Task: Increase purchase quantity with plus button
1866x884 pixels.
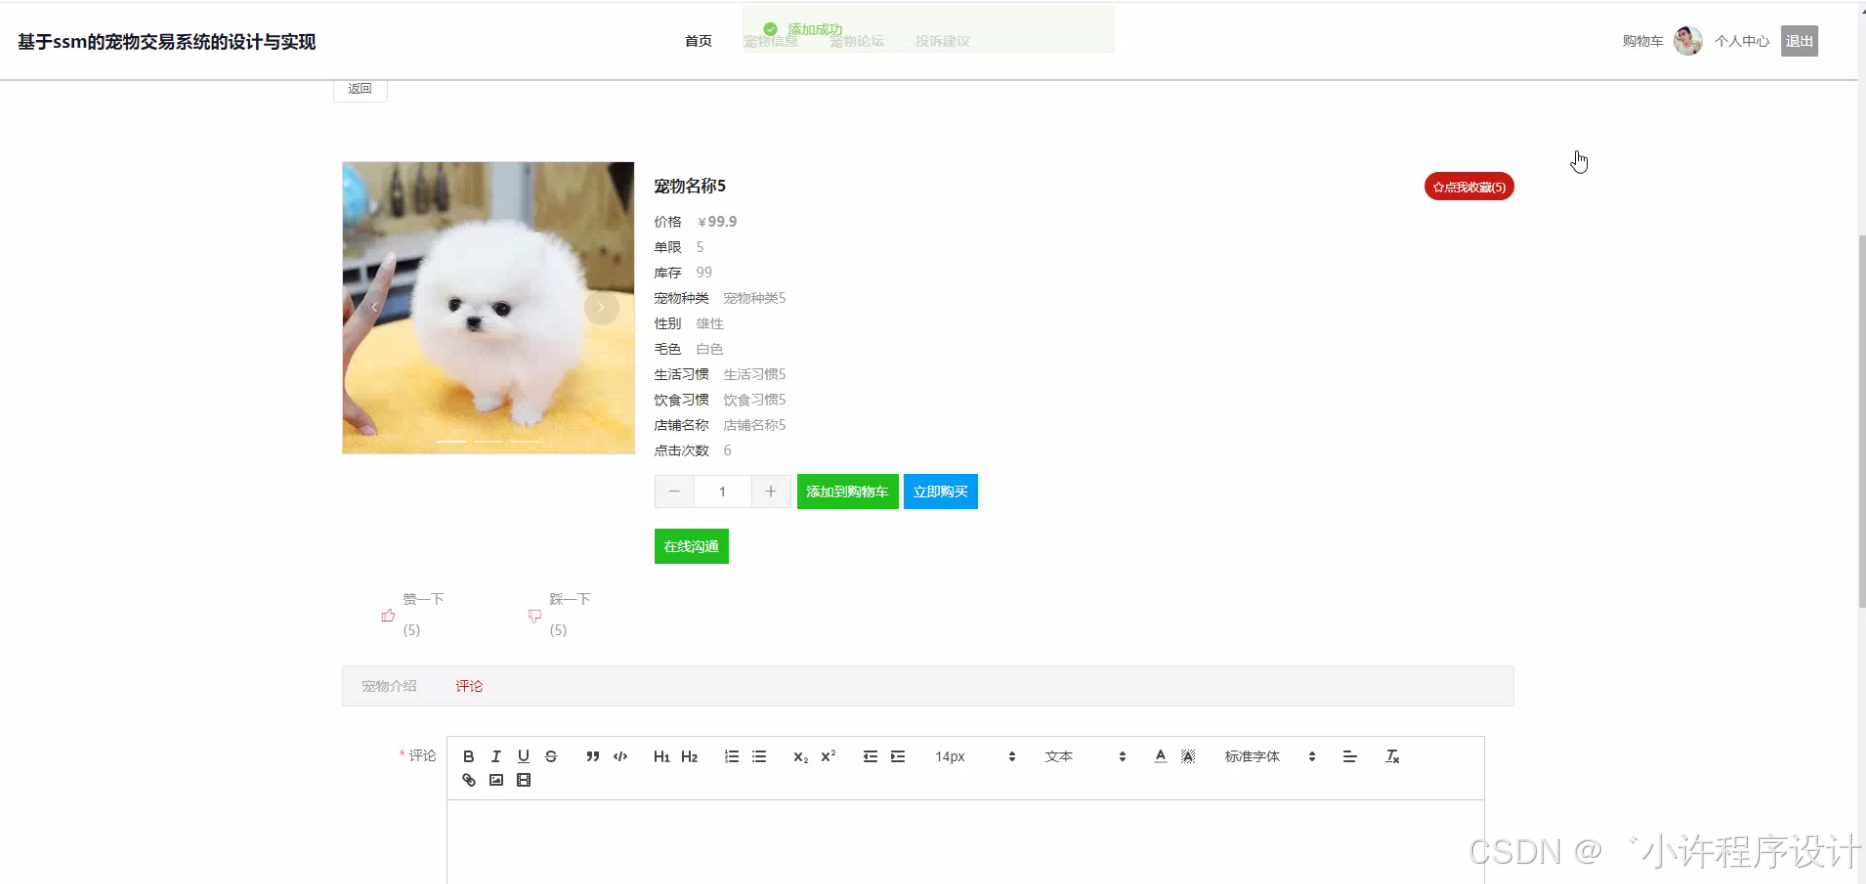Action: (771, 491)
